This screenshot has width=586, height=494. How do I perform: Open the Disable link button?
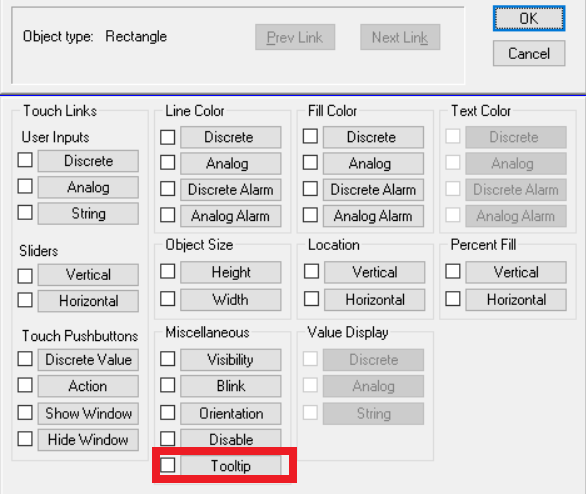point(231,439)
